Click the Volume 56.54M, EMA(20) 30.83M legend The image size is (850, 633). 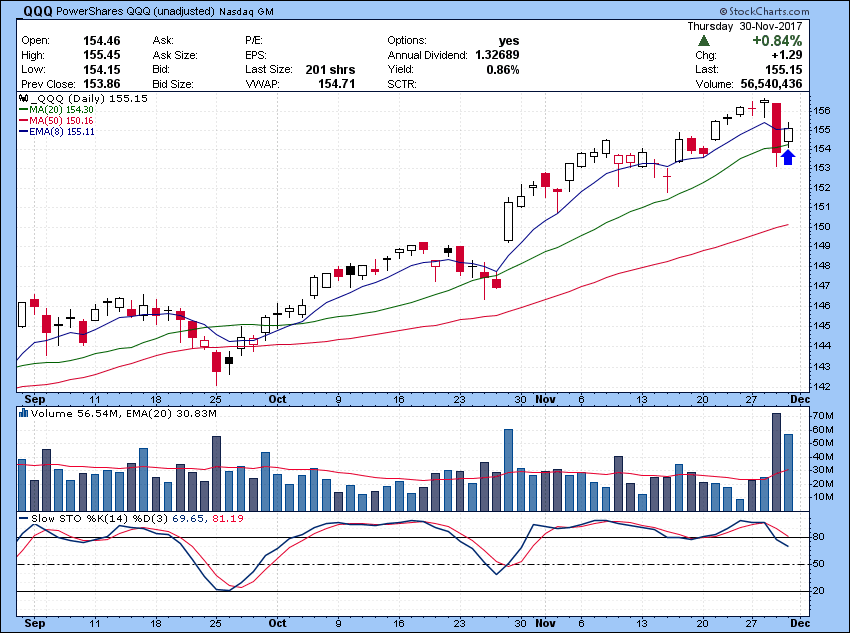[124, 414]
